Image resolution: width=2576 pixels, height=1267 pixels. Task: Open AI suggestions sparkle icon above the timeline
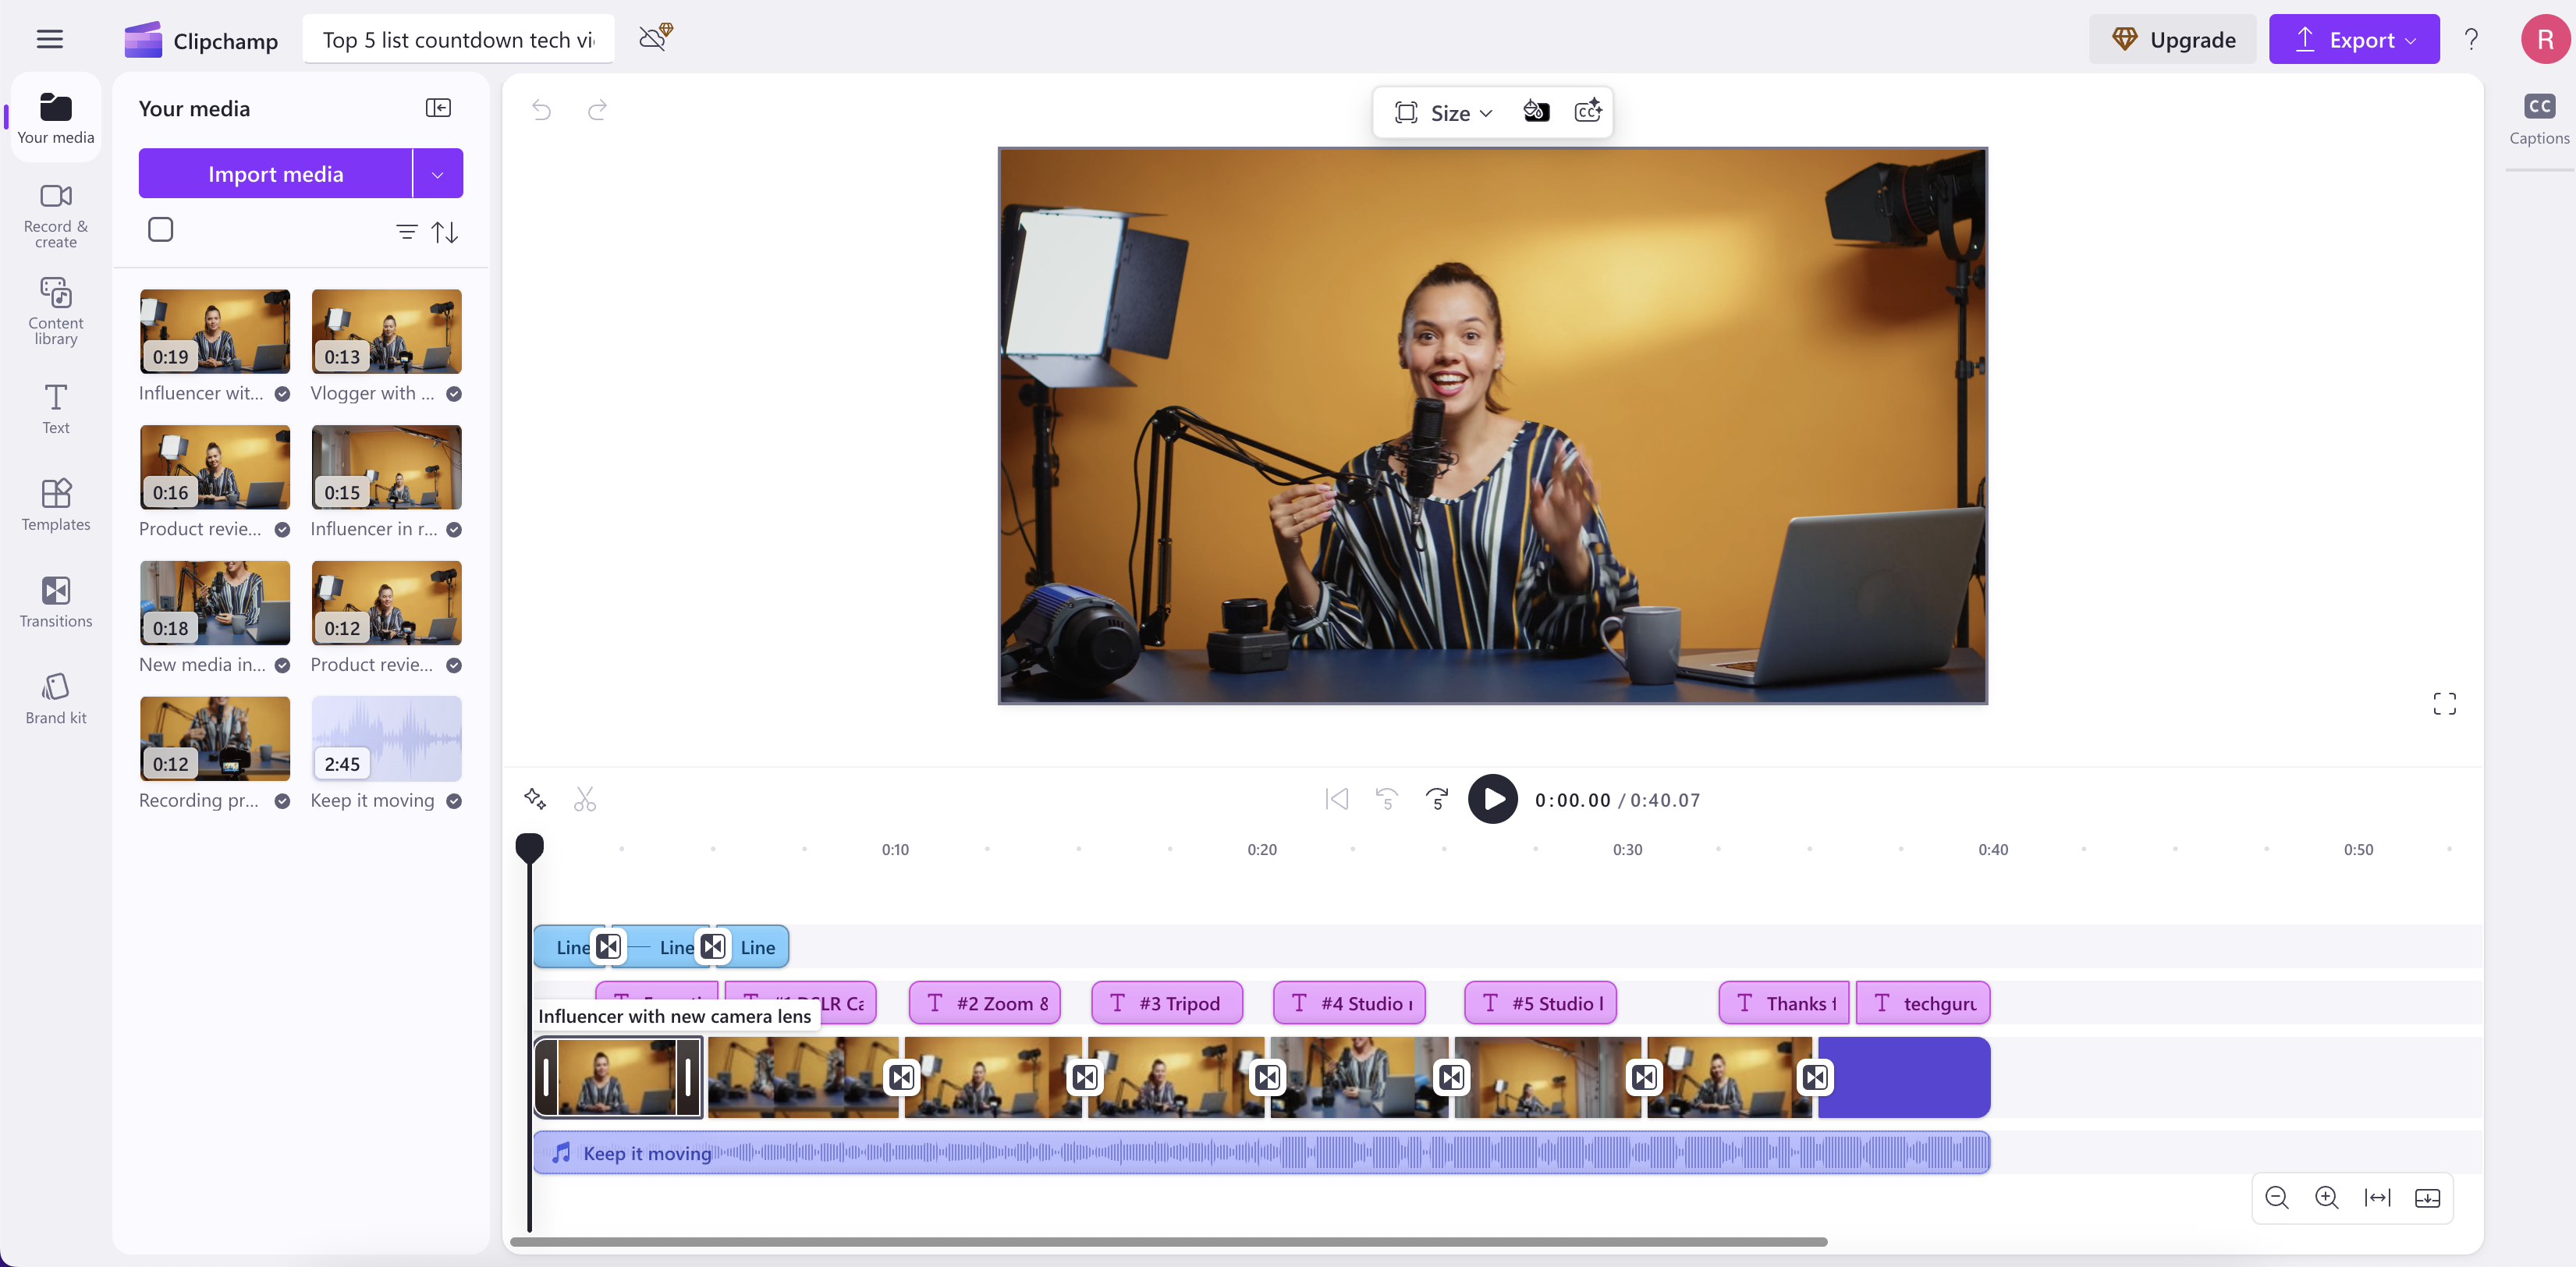point(535,799)
